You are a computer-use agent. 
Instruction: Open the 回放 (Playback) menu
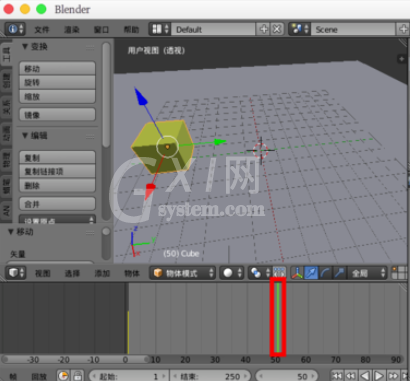pyautogui.click(x=39, y=377)
